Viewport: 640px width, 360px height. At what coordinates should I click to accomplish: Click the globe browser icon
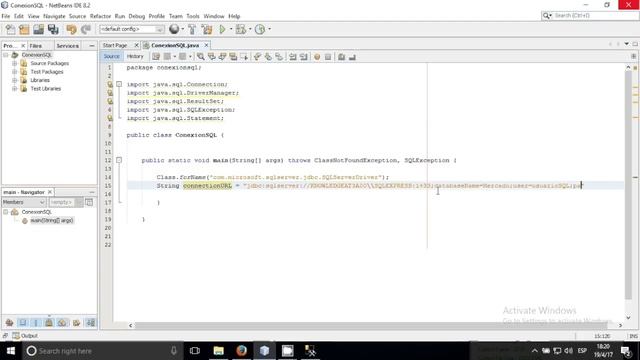[174, 29]
